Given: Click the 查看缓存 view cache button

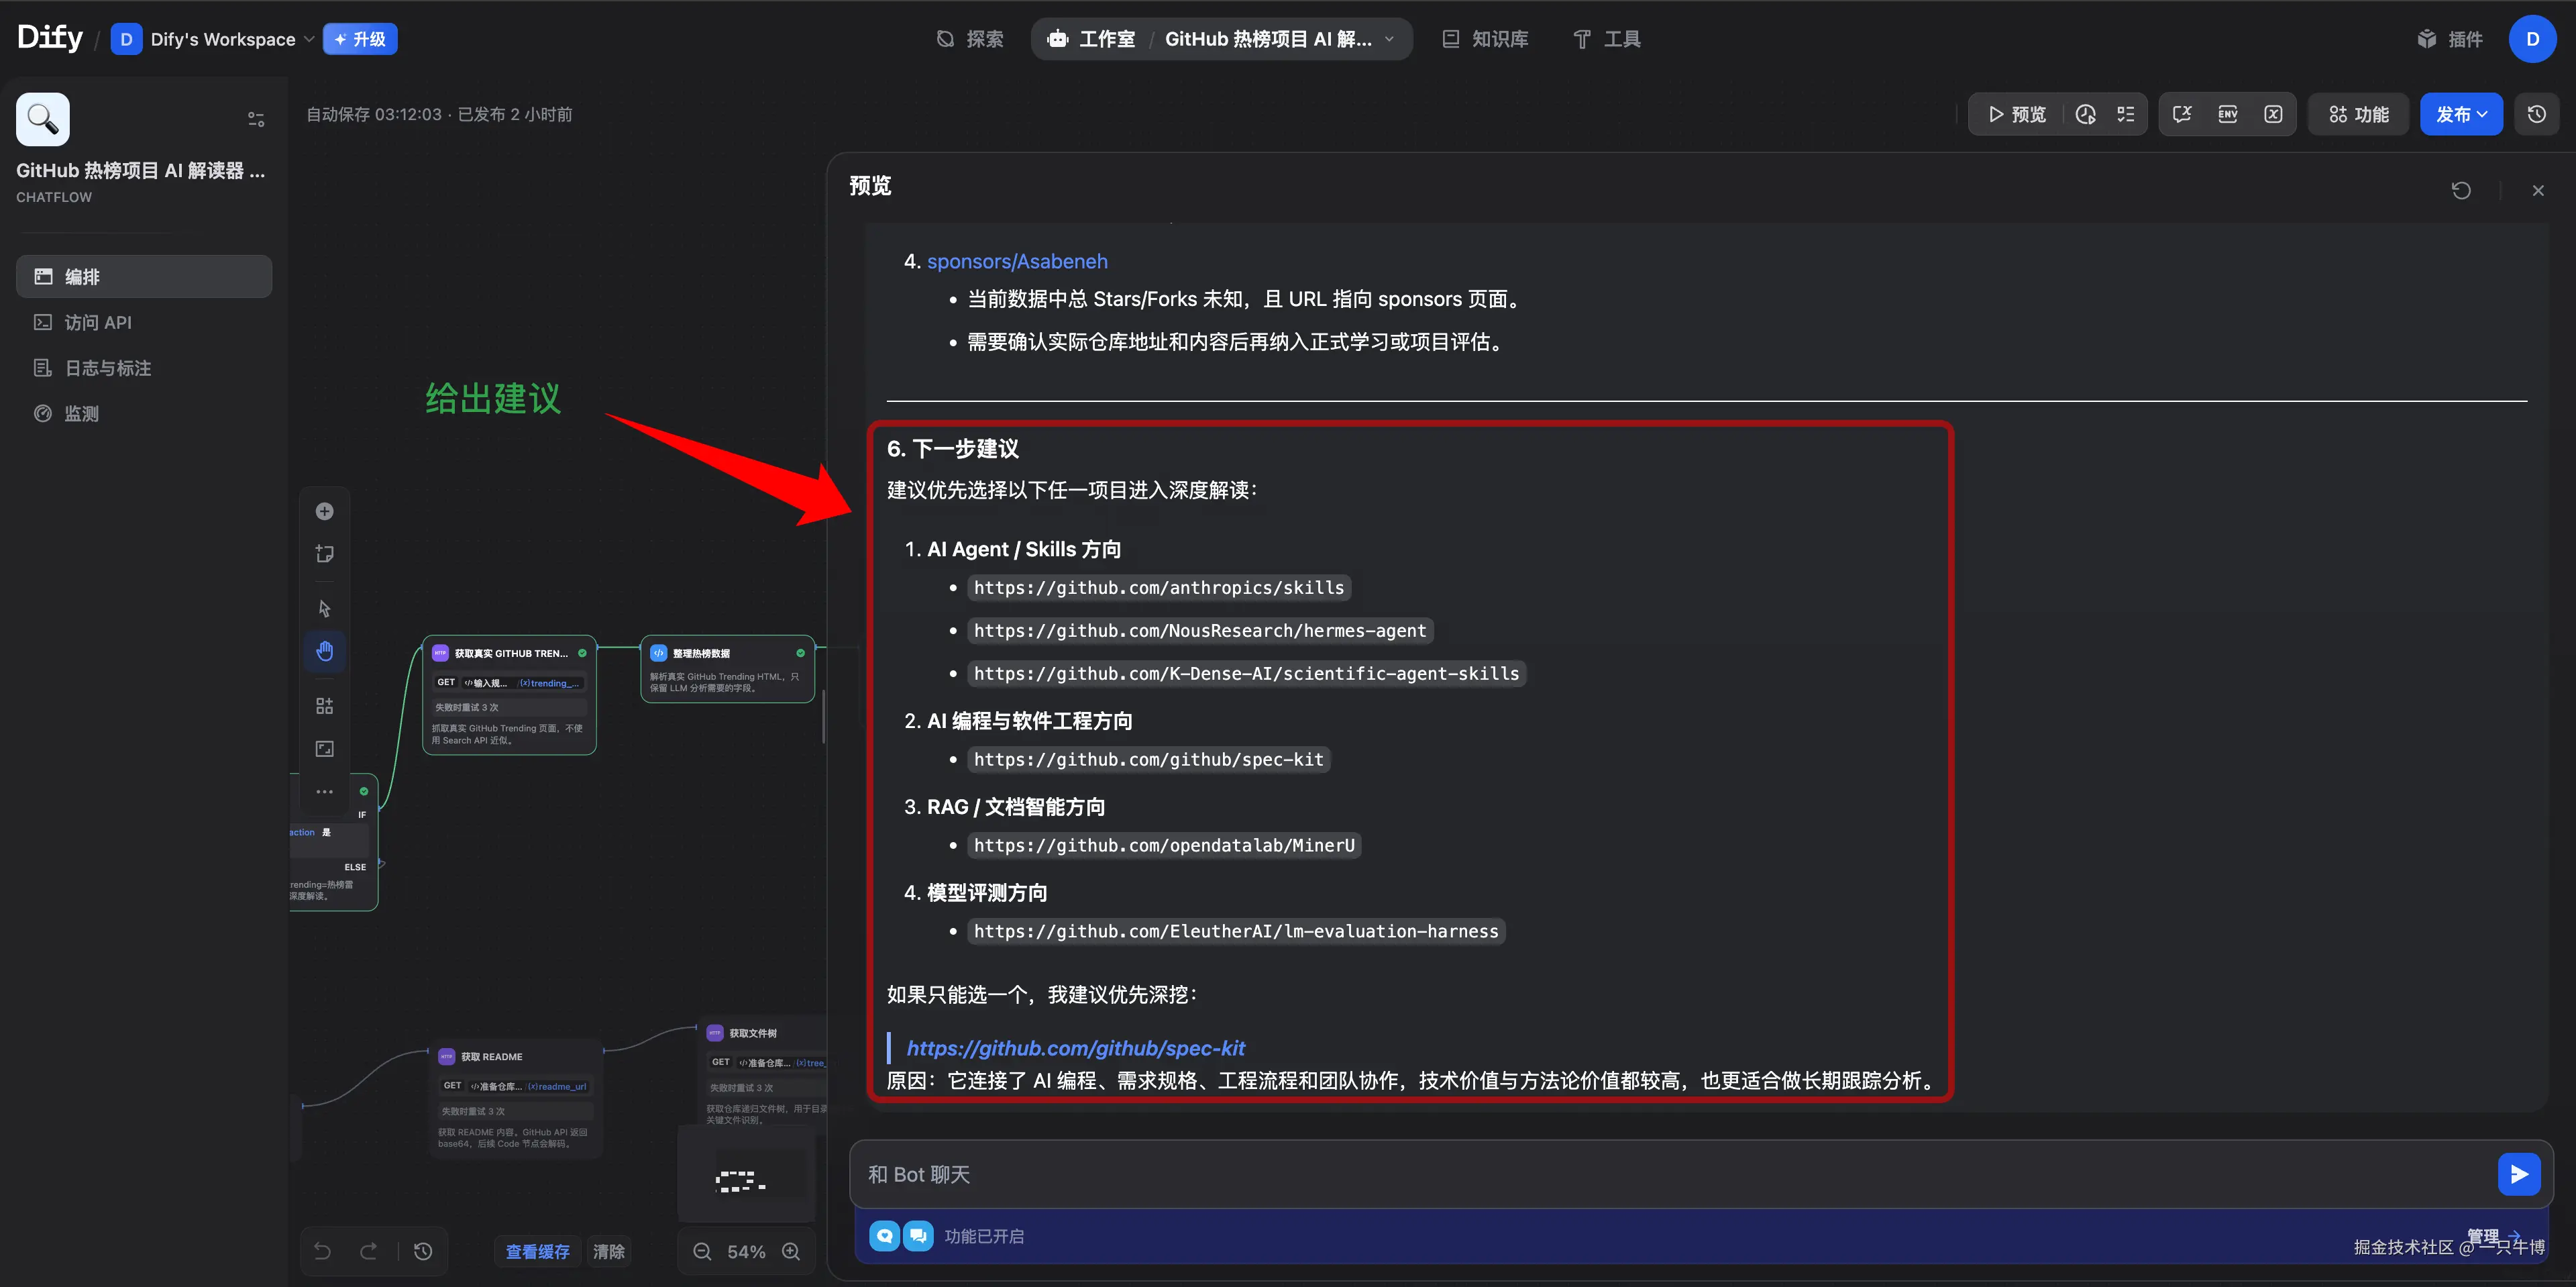Looking at the screenshot, I should coord(538,1251).
